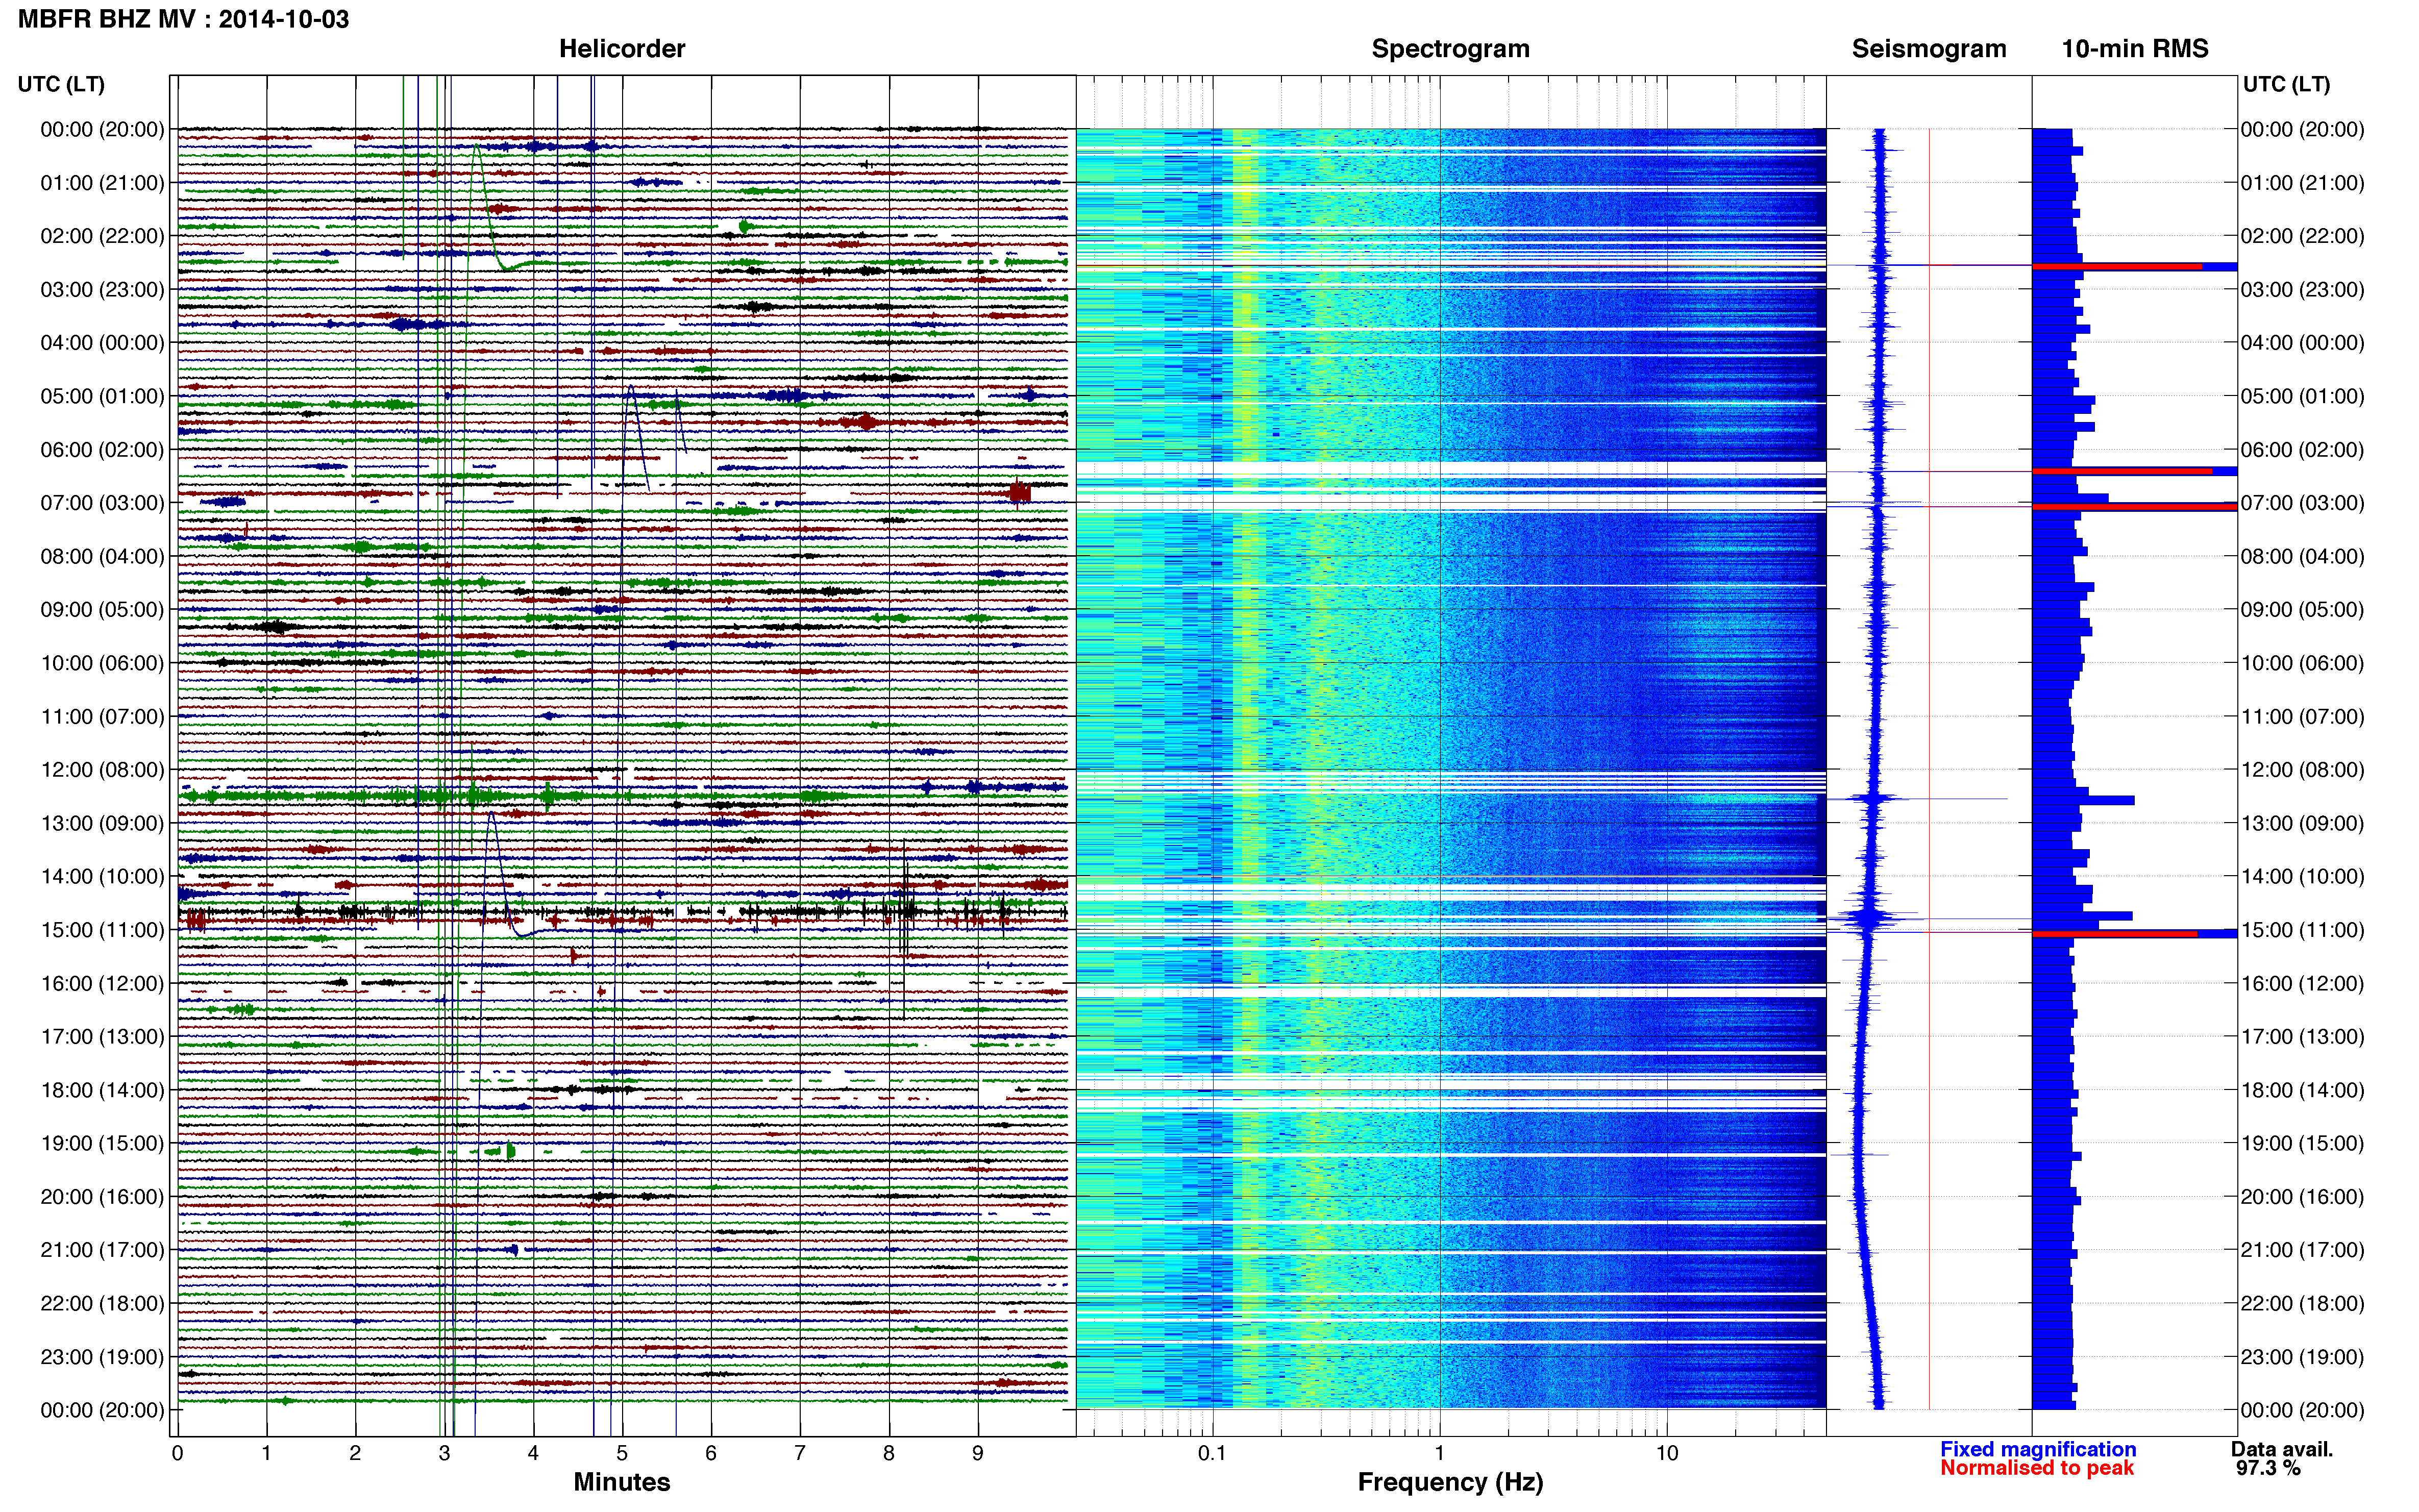2419x1512 pixels.
Task: Click left-axis time label "12:00 (08:00)"
Action: pos(102,770)
